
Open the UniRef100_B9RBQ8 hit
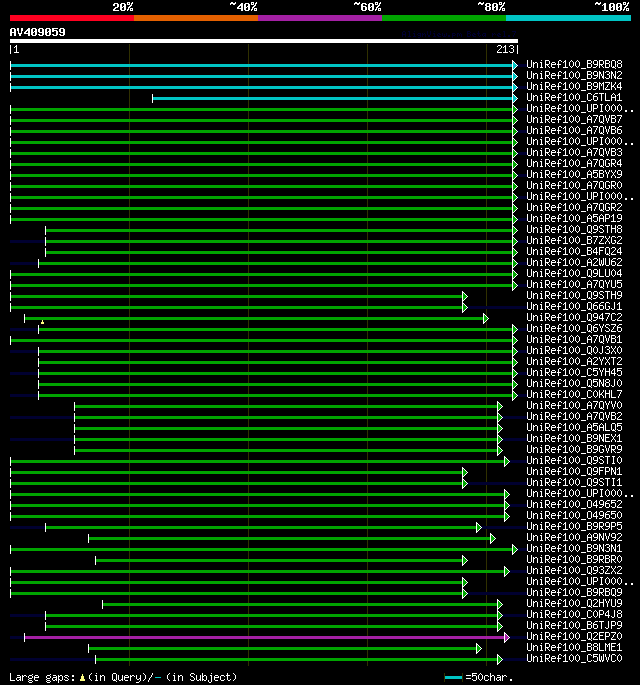574,65
